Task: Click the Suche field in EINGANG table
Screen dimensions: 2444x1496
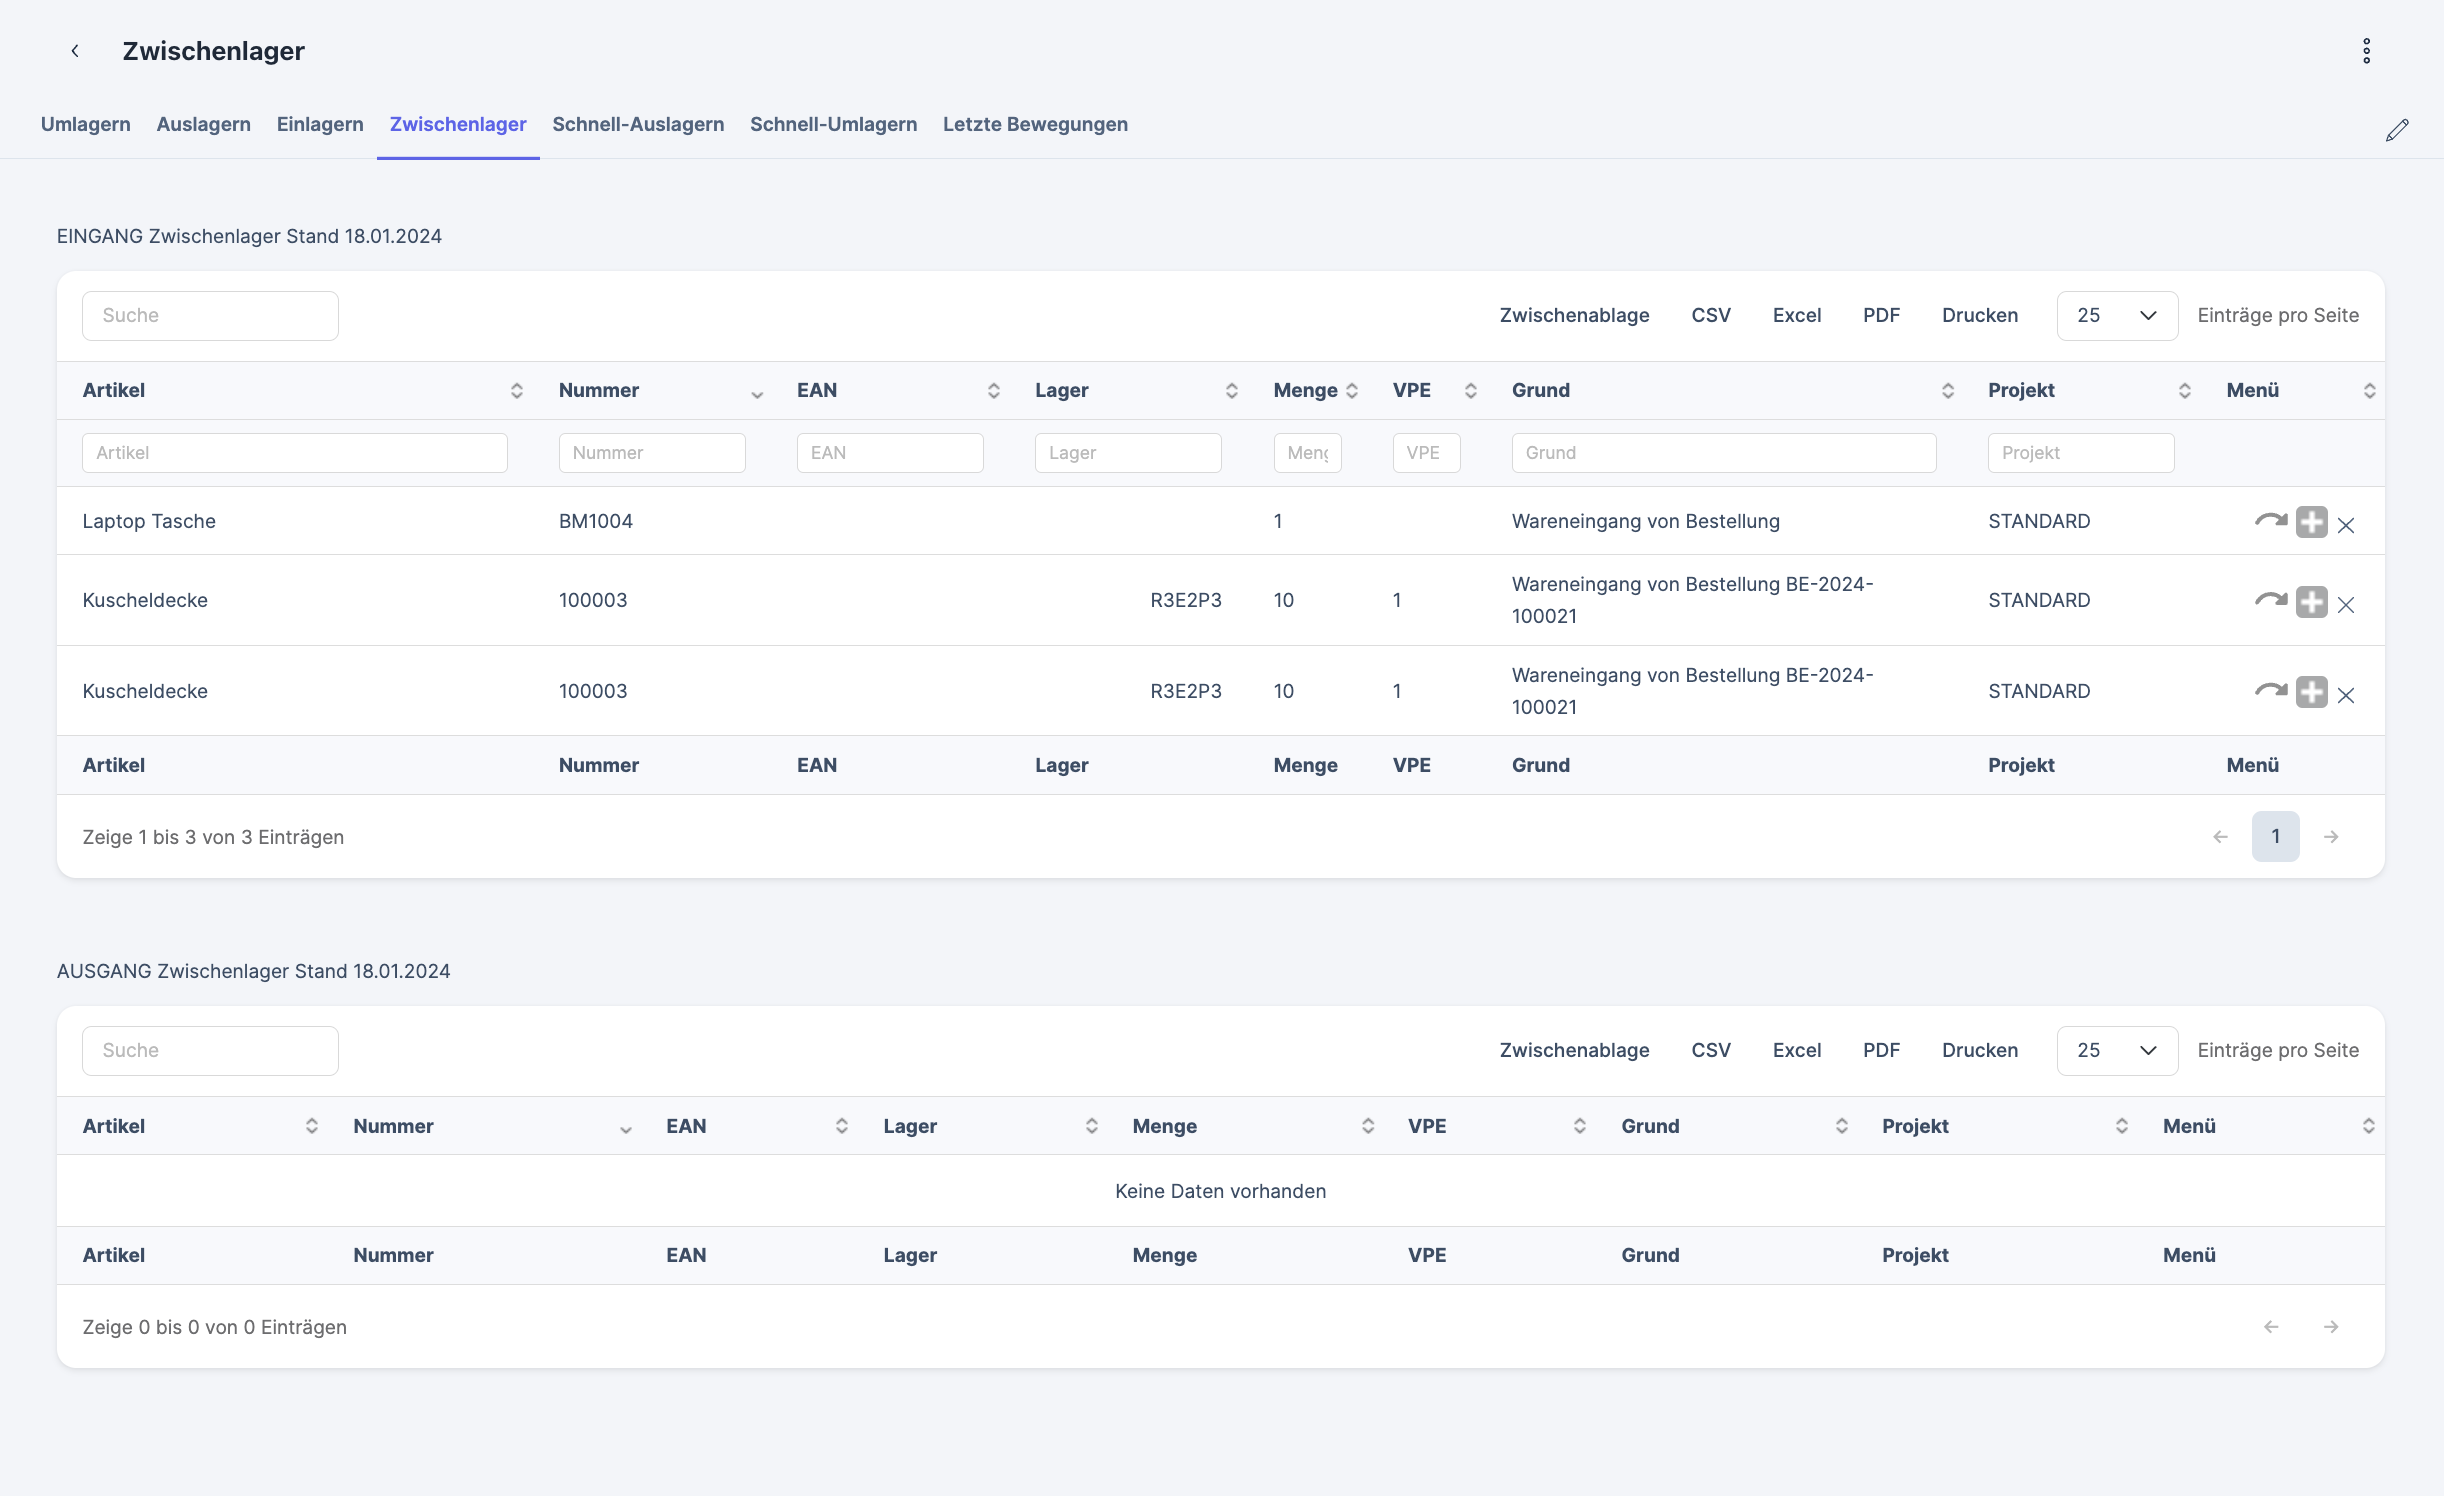Action: click(210, 316)
